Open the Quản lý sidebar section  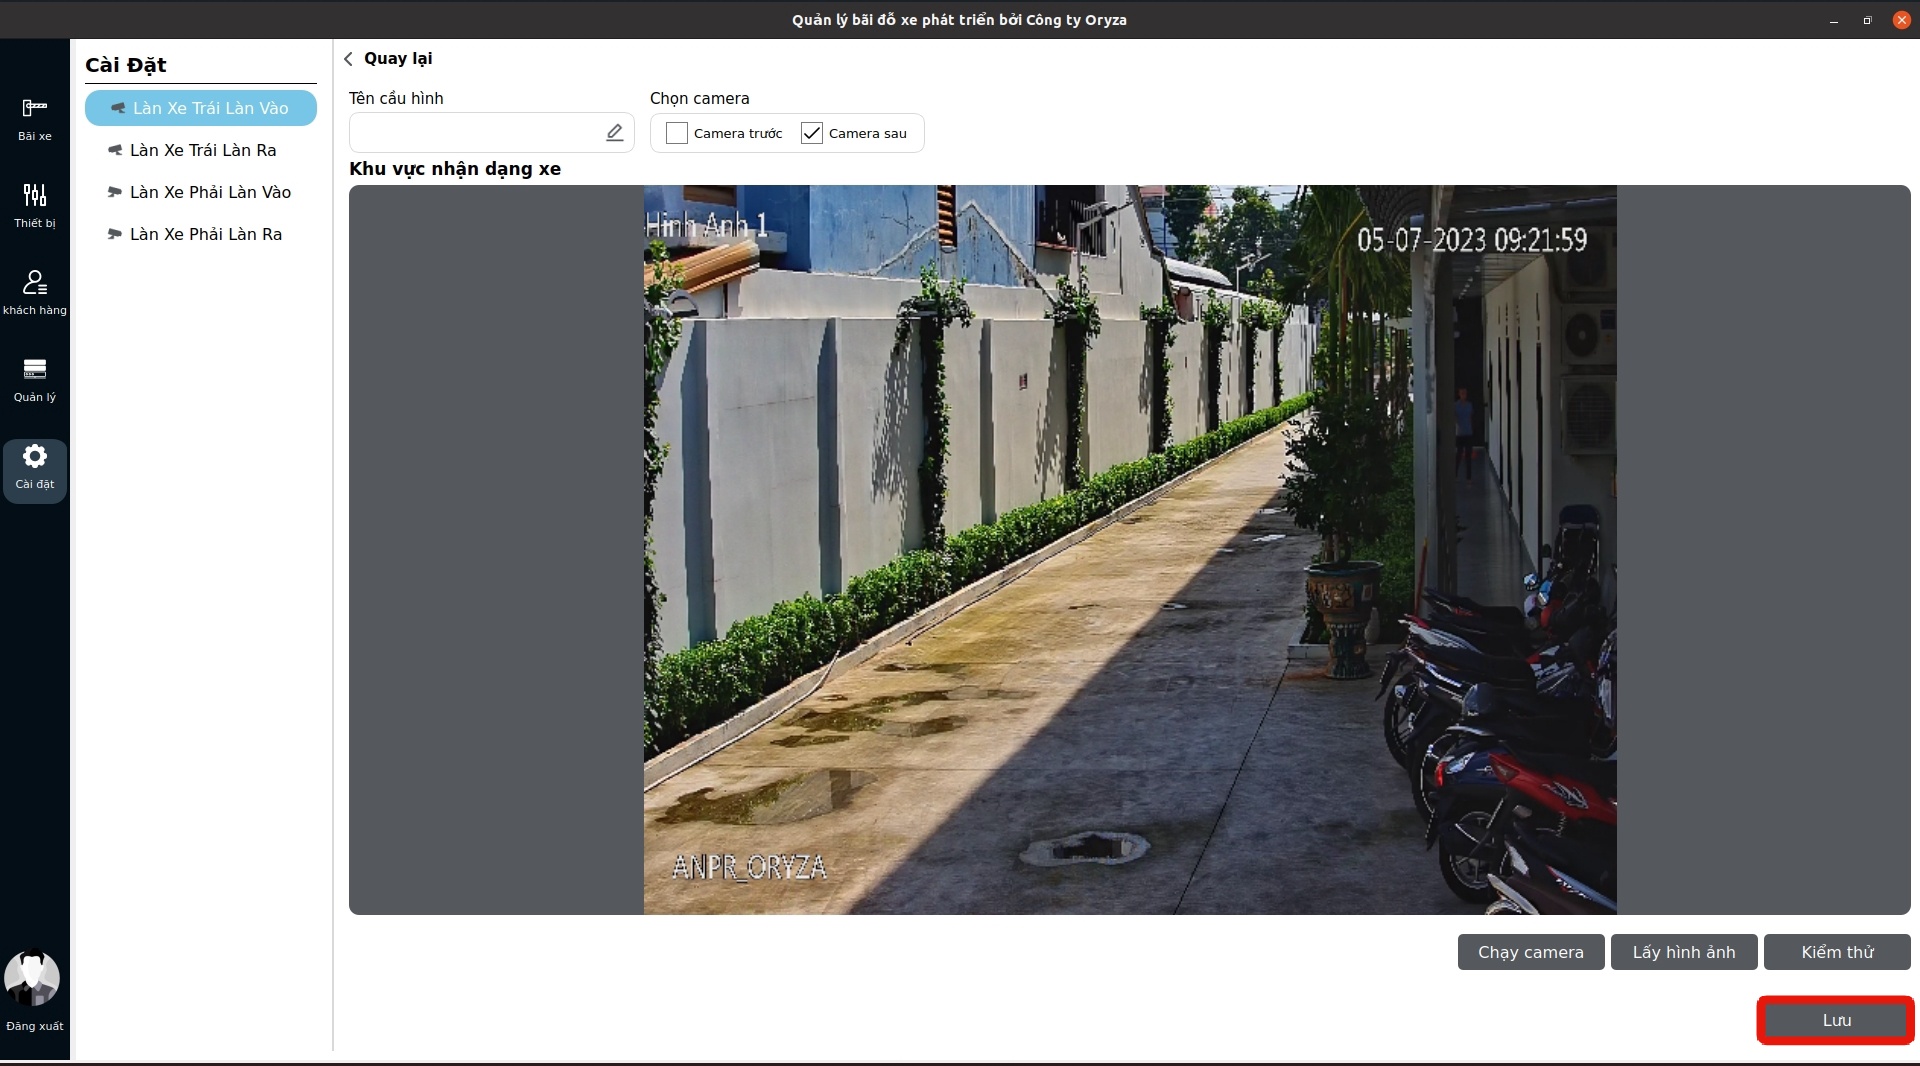click(x=35, y=380)
